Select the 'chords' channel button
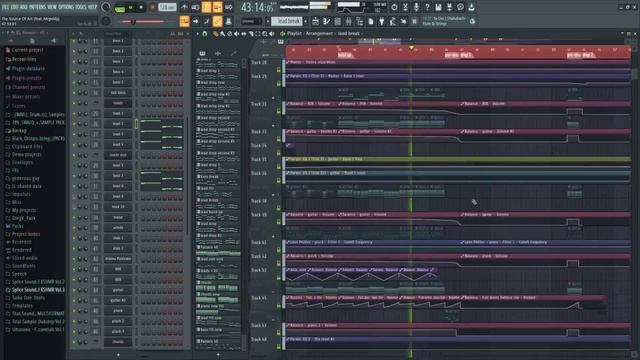This screenshot has height=360, width=640. [x=118, y=342]
